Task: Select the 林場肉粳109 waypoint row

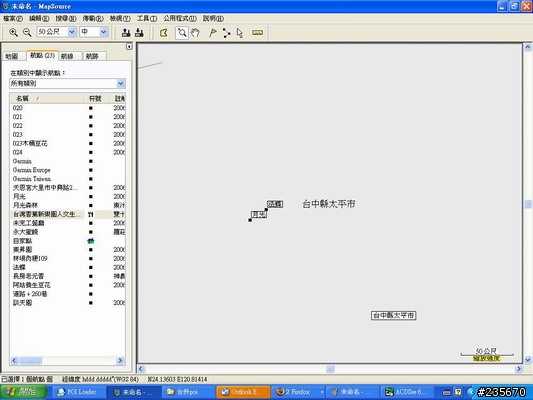Action: coord(68,259)
